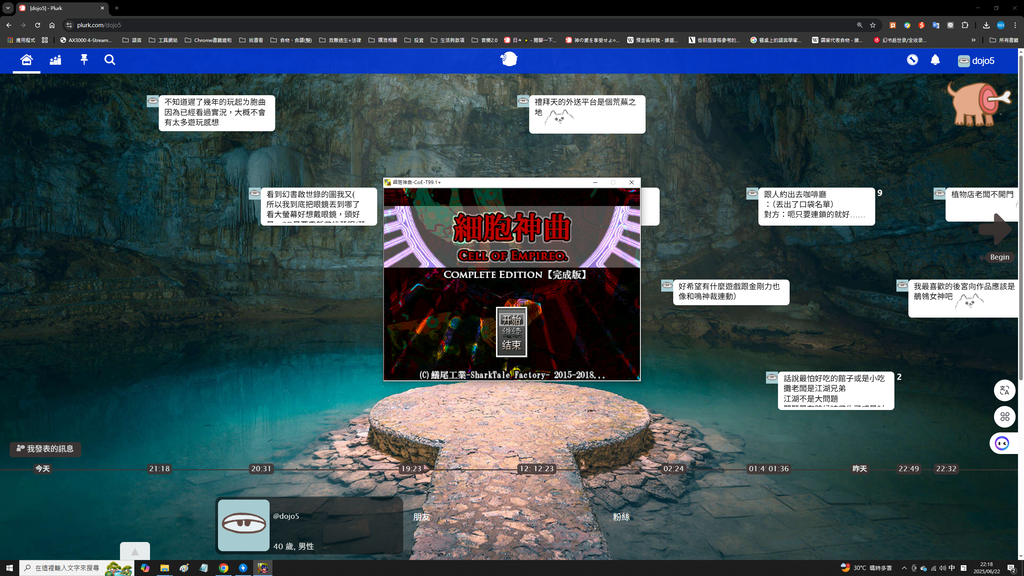The width and height of the screenshot is (1024, 576).
Task: Open the compass/explore icon in header
Action: [x=912, y=60]
